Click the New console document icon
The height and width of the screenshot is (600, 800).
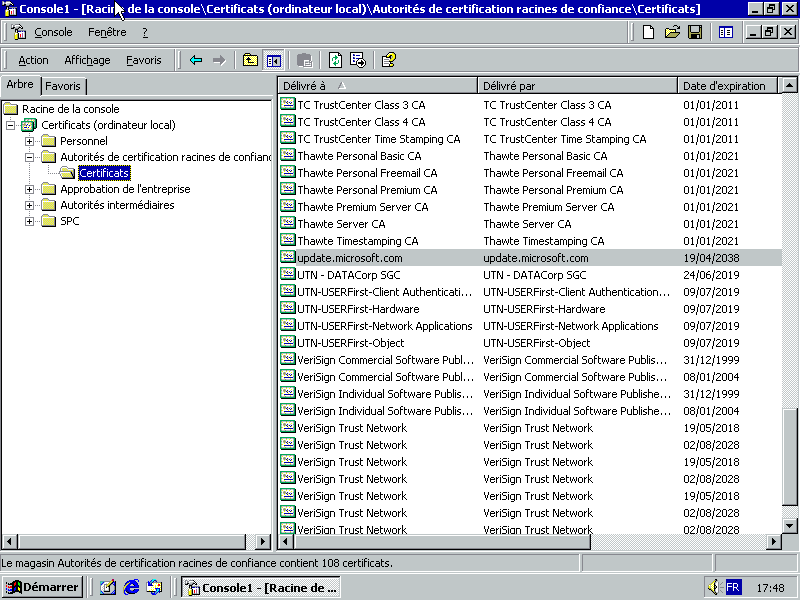point(648,32)
